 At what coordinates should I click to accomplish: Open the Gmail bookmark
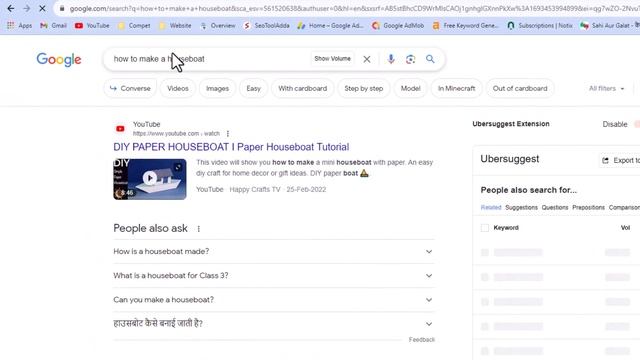tap(53, 25)
